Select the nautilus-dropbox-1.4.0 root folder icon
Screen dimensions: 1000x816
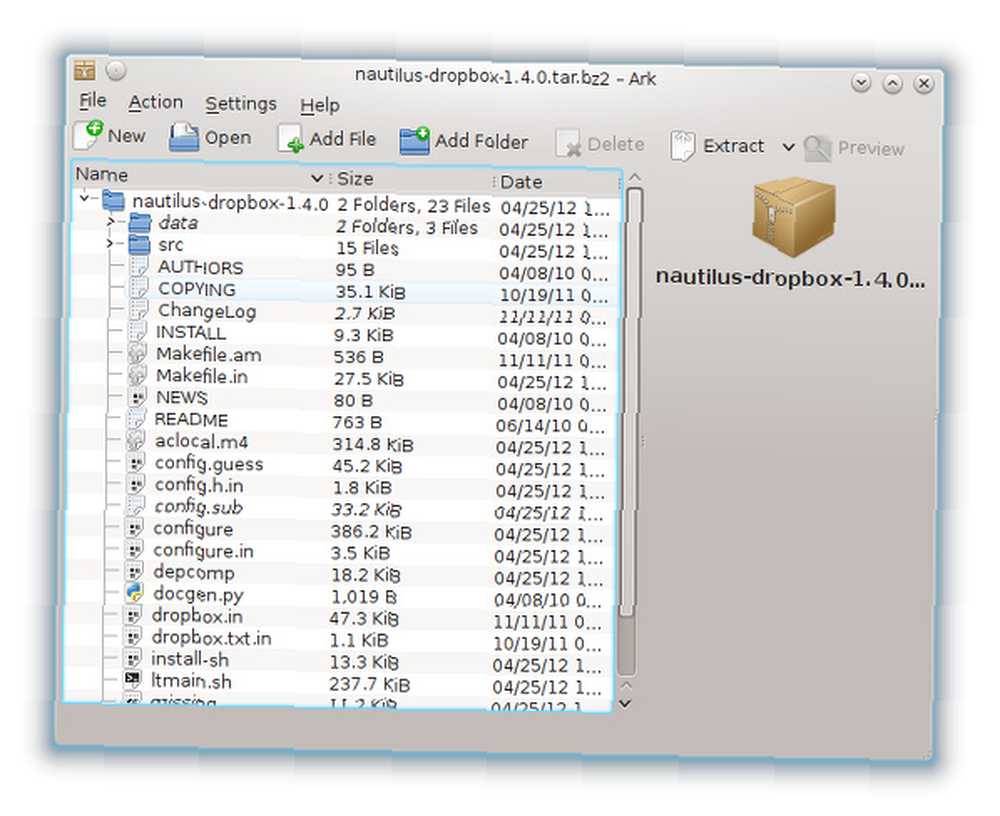click(x=113, y=200)
